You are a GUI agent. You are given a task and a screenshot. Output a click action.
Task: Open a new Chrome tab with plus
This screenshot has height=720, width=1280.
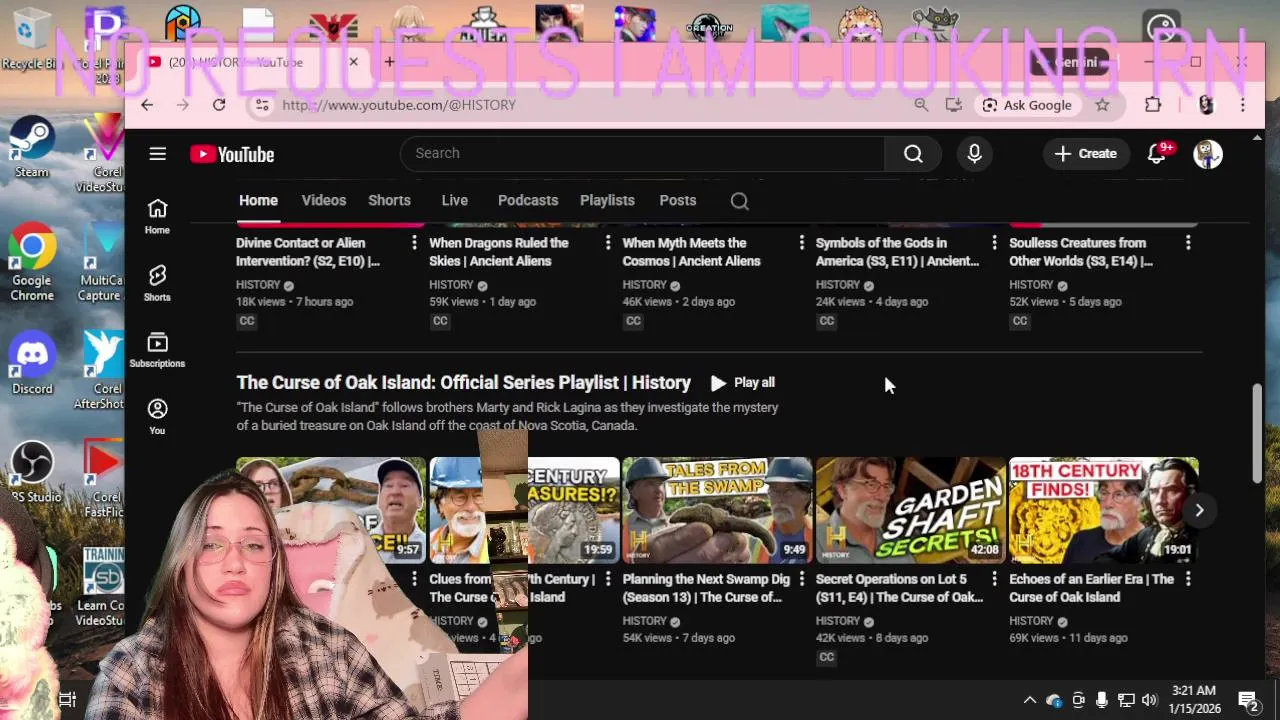tap(390, 62)
